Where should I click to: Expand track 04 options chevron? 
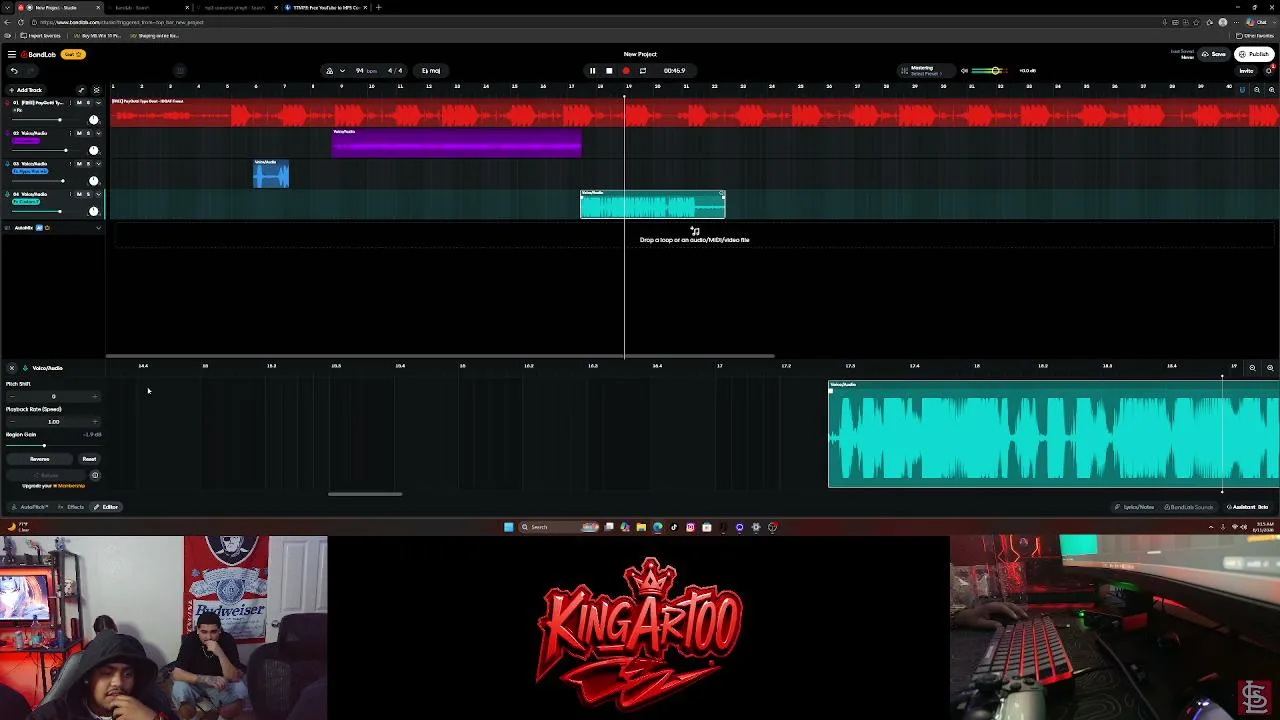click(x=98, y=194)
